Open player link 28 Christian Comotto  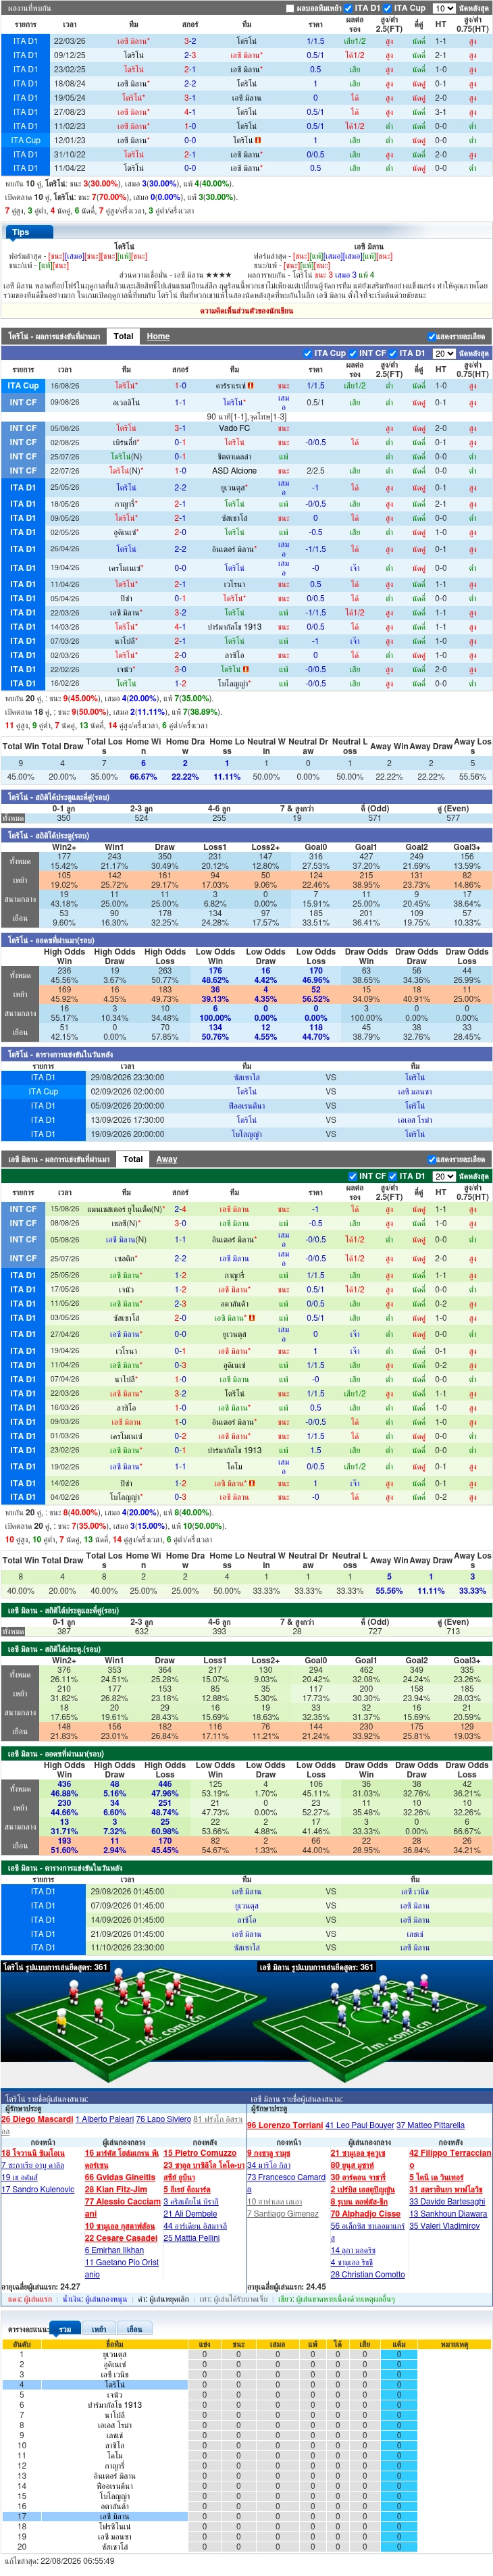click(368, 2274)
